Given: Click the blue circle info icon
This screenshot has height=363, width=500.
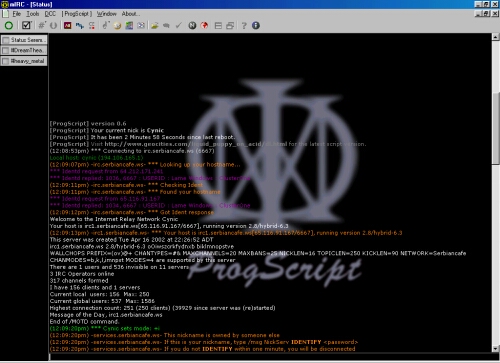Looking at the screenshot, I should 256,25.
